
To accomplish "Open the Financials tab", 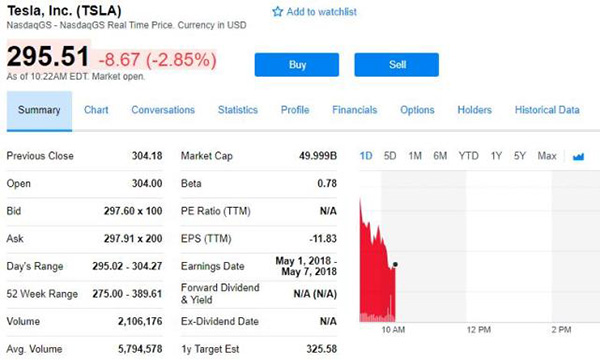I will (x=355, y=110).
